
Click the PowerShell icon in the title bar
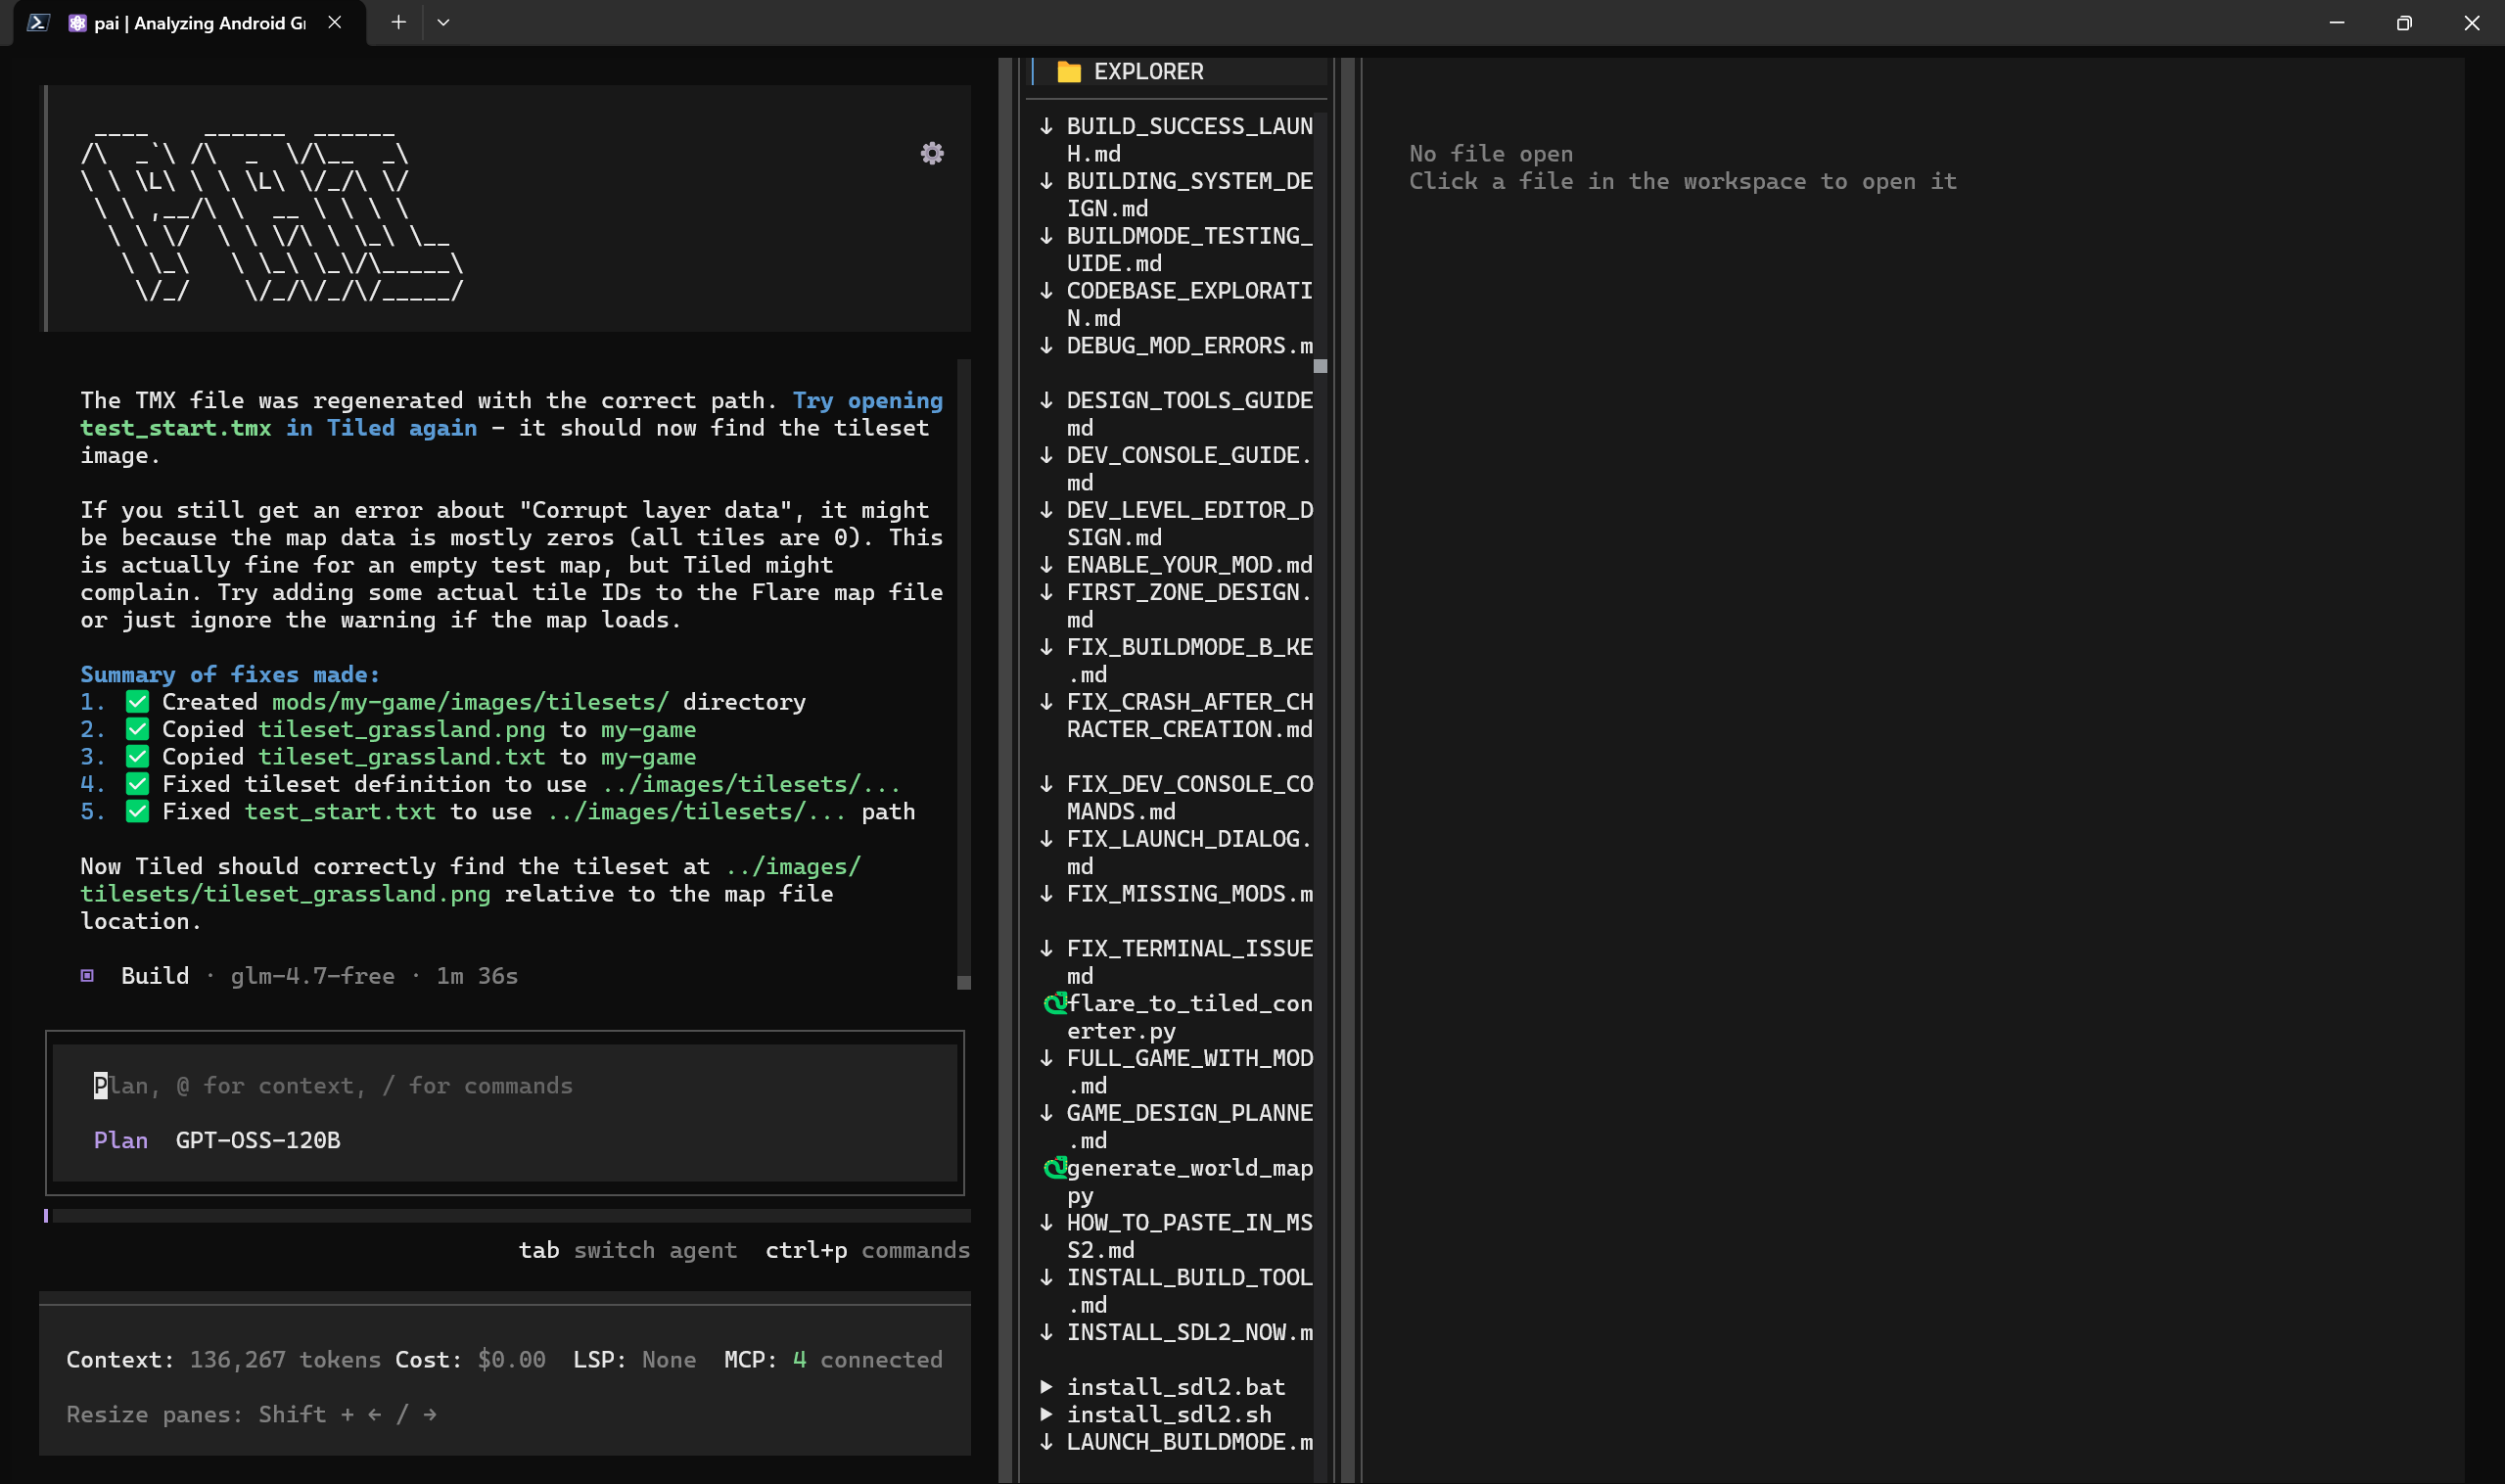pos(38,22)
